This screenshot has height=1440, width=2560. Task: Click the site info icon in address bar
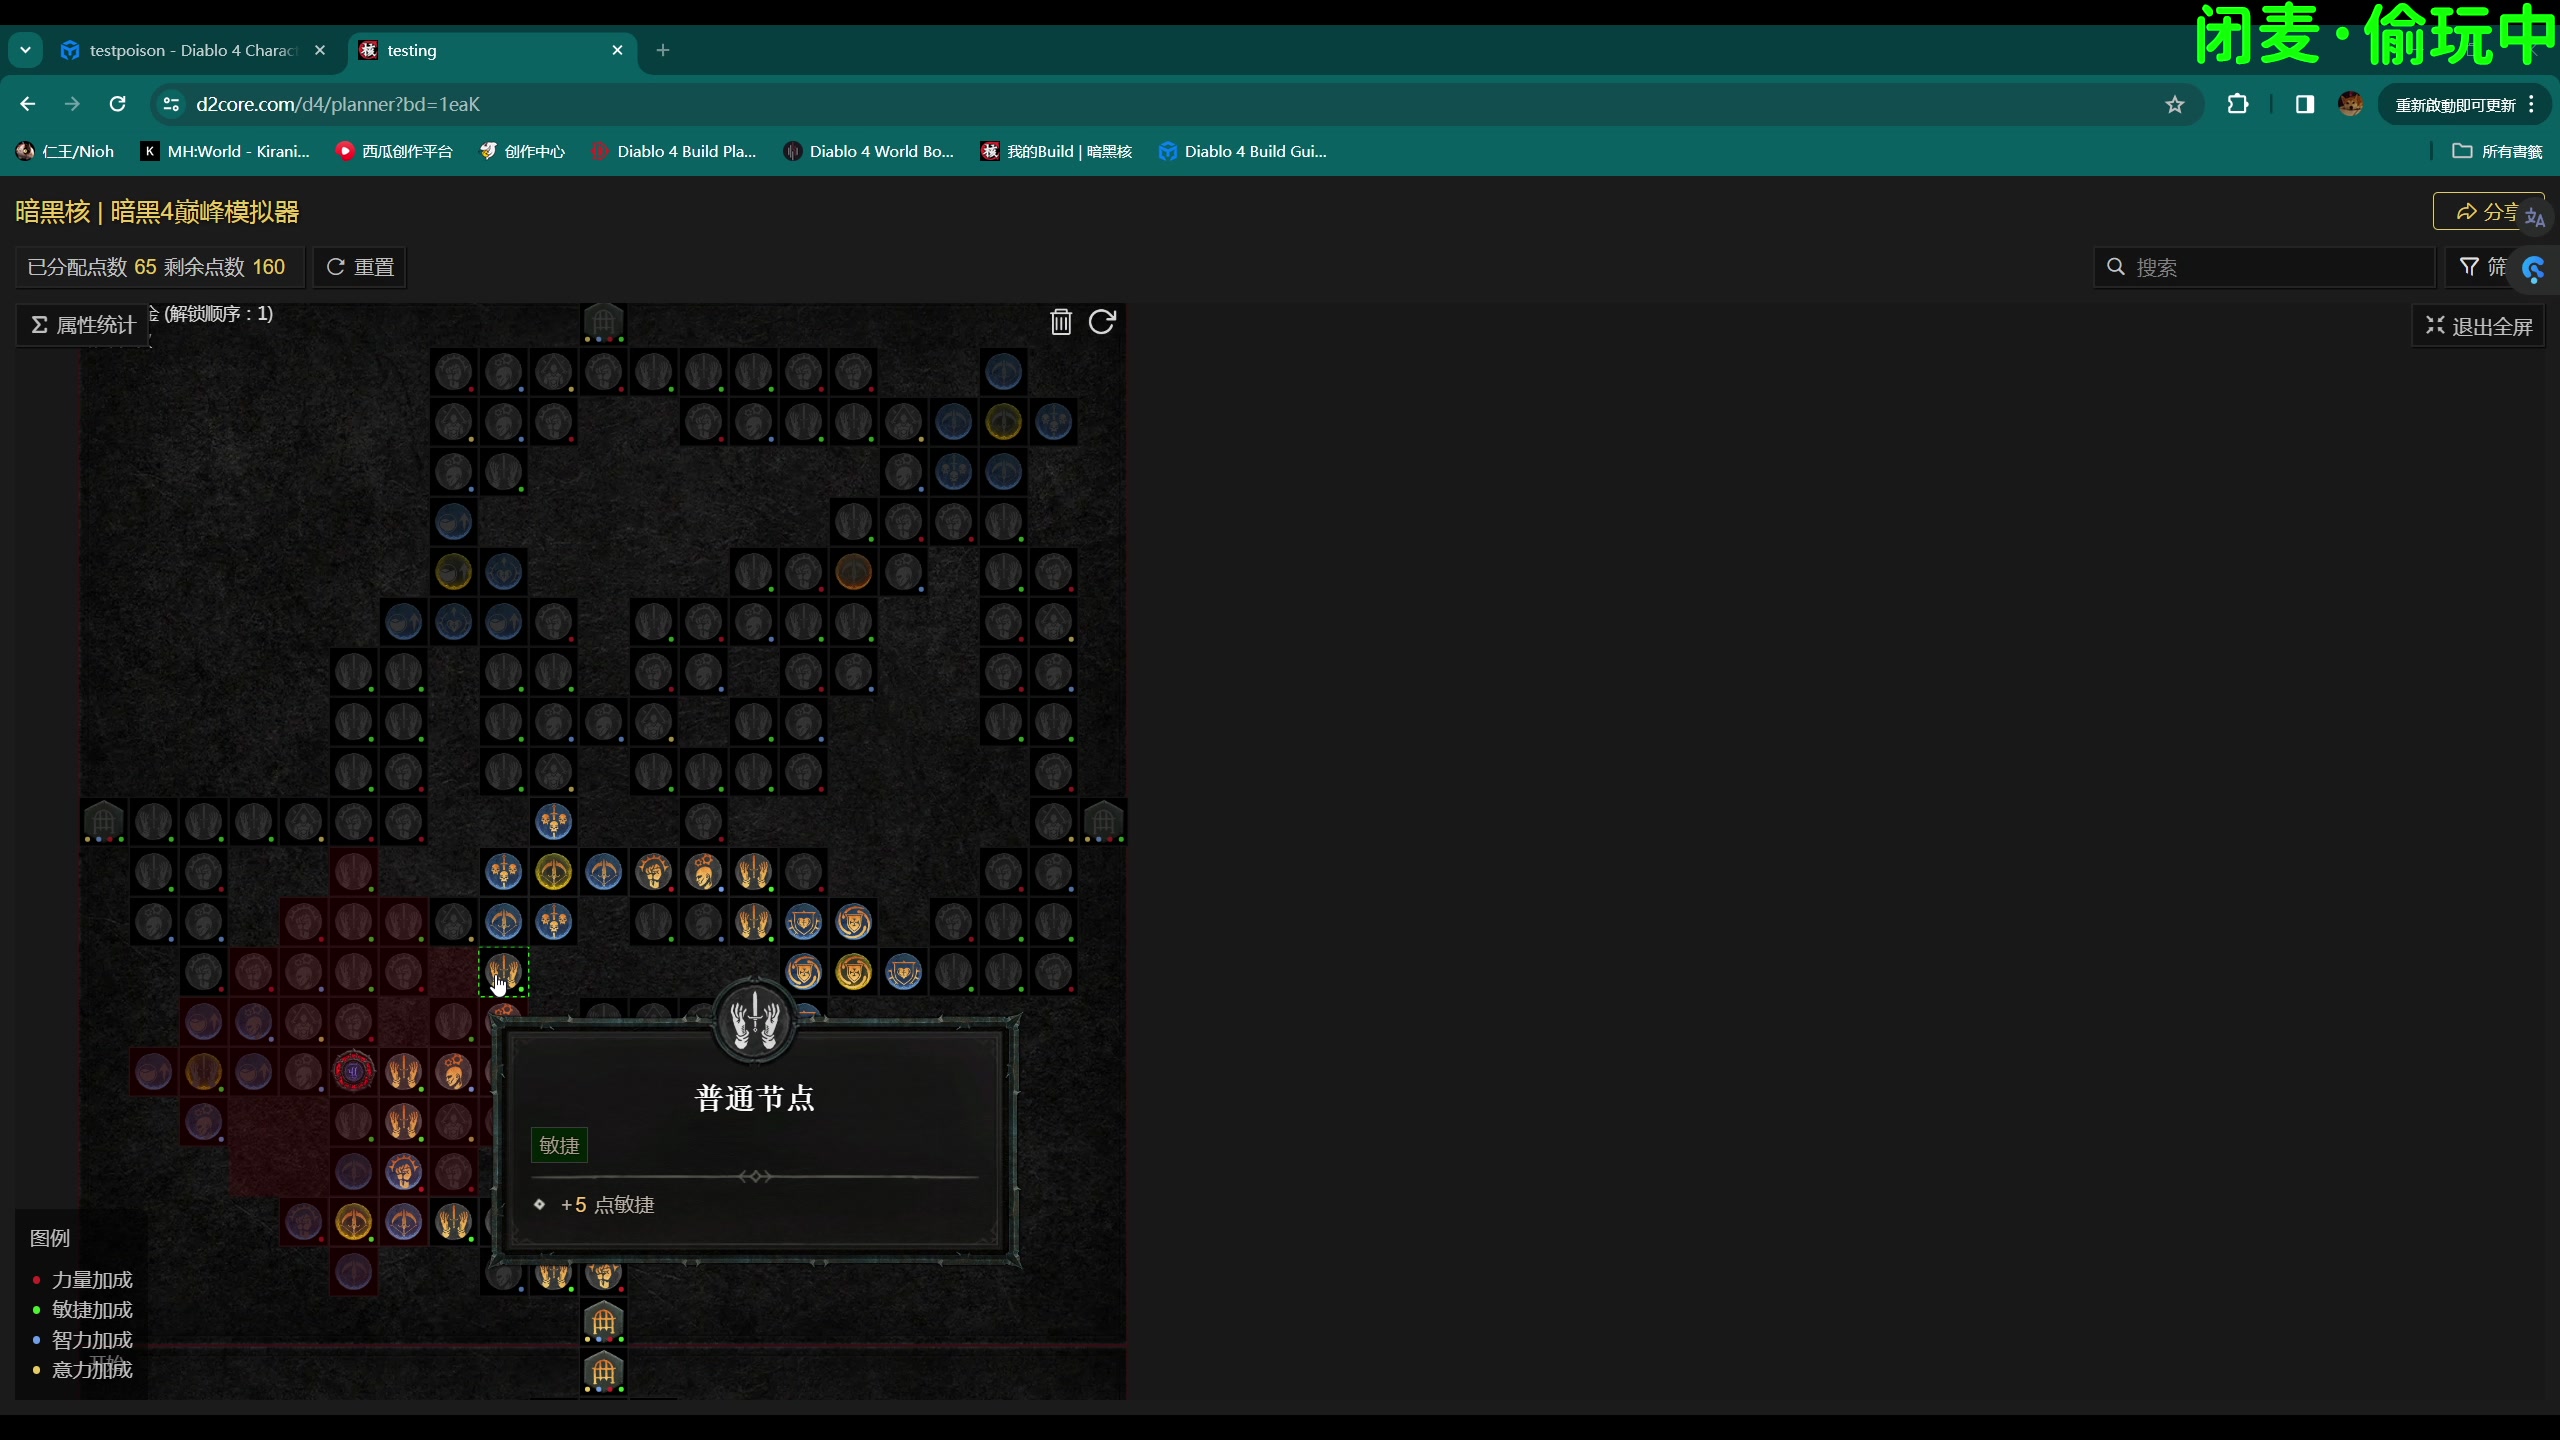tap(171, 104)
